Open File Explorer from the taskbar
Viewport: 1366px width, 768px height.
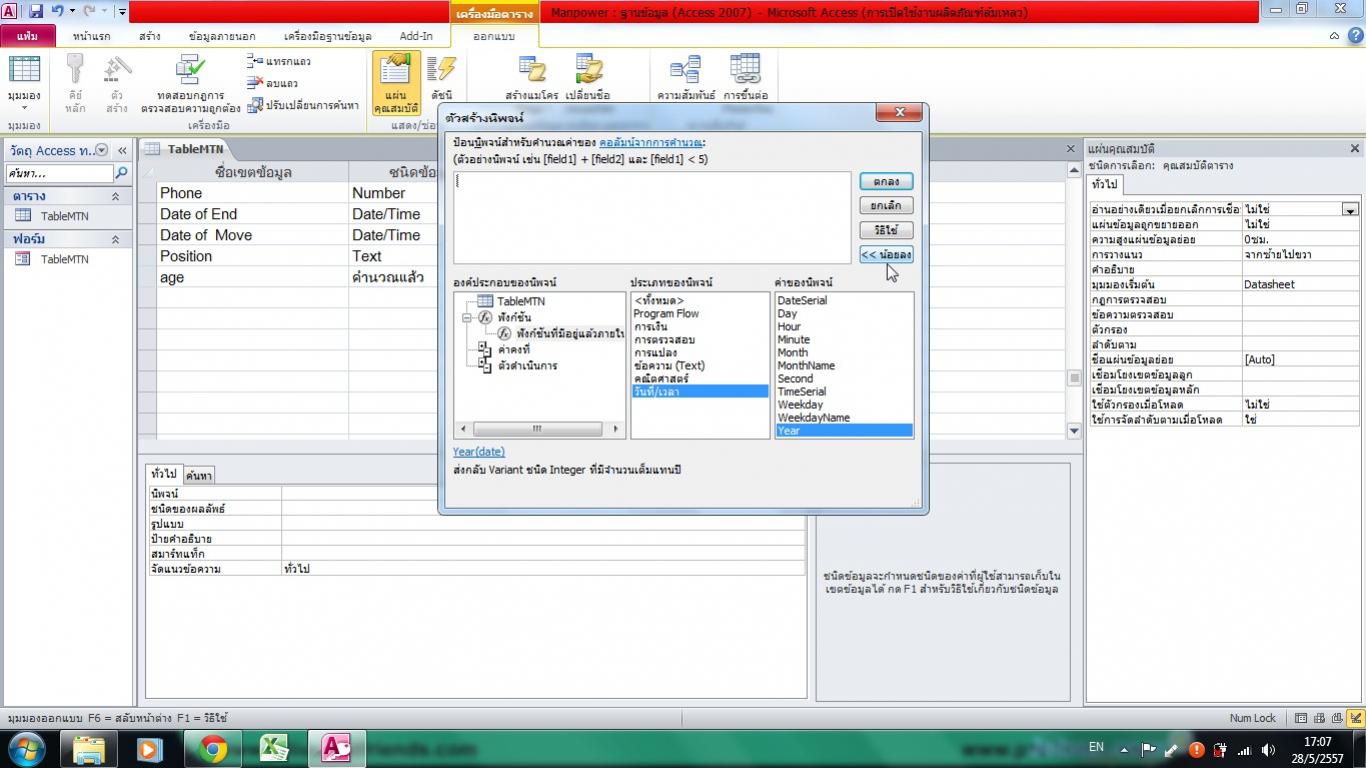coord(89,748)
